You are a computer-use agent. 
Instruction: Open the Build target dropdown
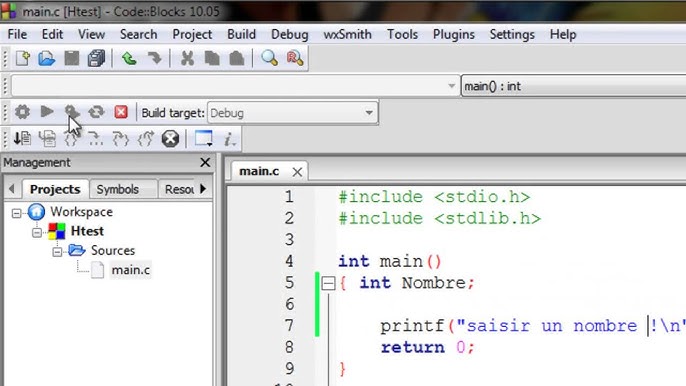pyautogui.click(x=292, y=113)
